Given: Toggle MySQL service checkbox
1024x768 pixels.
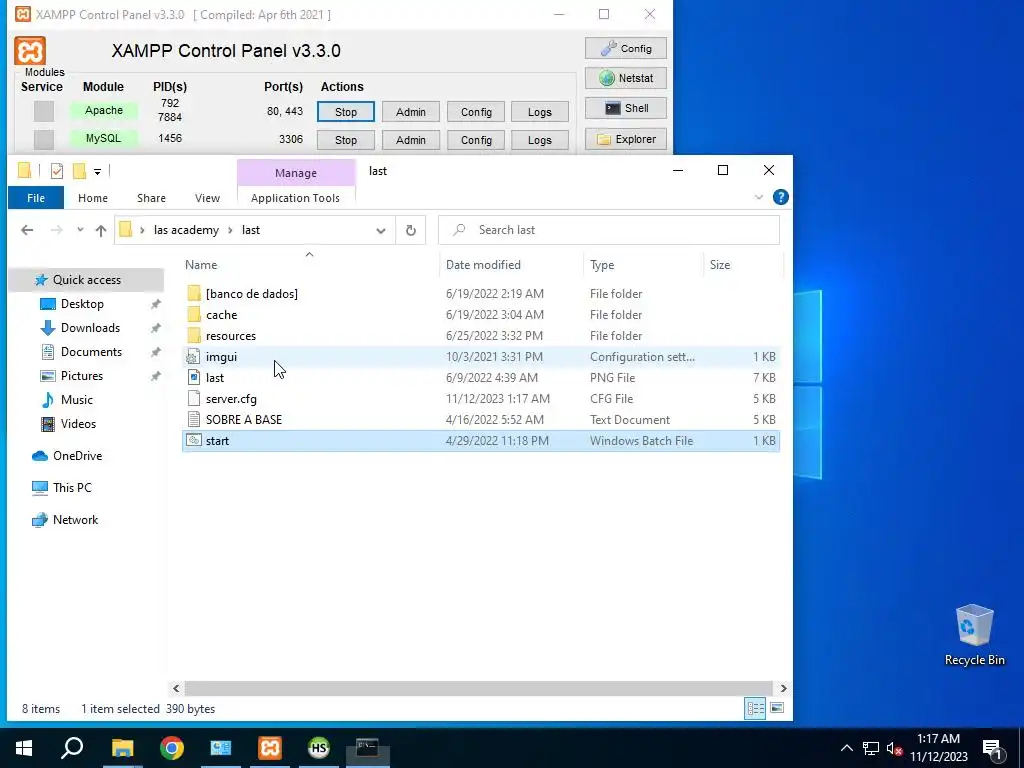Looking at the screenshot, I should pos(44,139).
